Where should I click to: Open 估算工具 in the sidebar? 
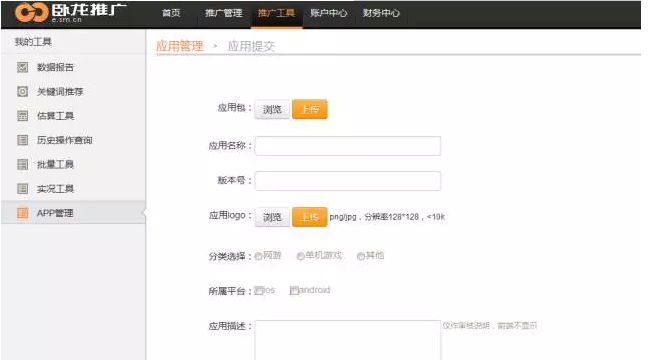[55, 116]
